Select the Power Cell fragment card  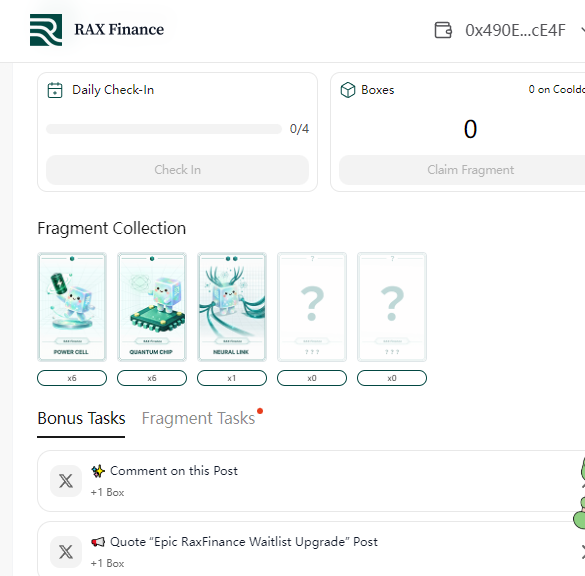coord(72,307)
